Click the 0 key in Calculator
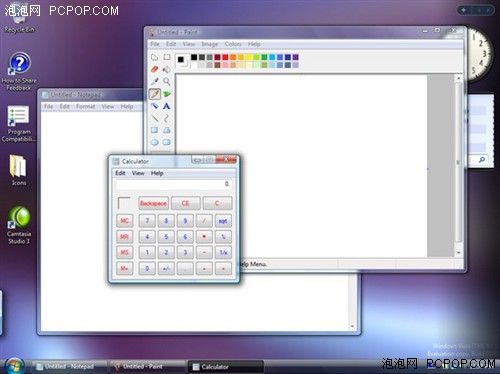This screenshot has height=374, width=500. tap(147, 268)
